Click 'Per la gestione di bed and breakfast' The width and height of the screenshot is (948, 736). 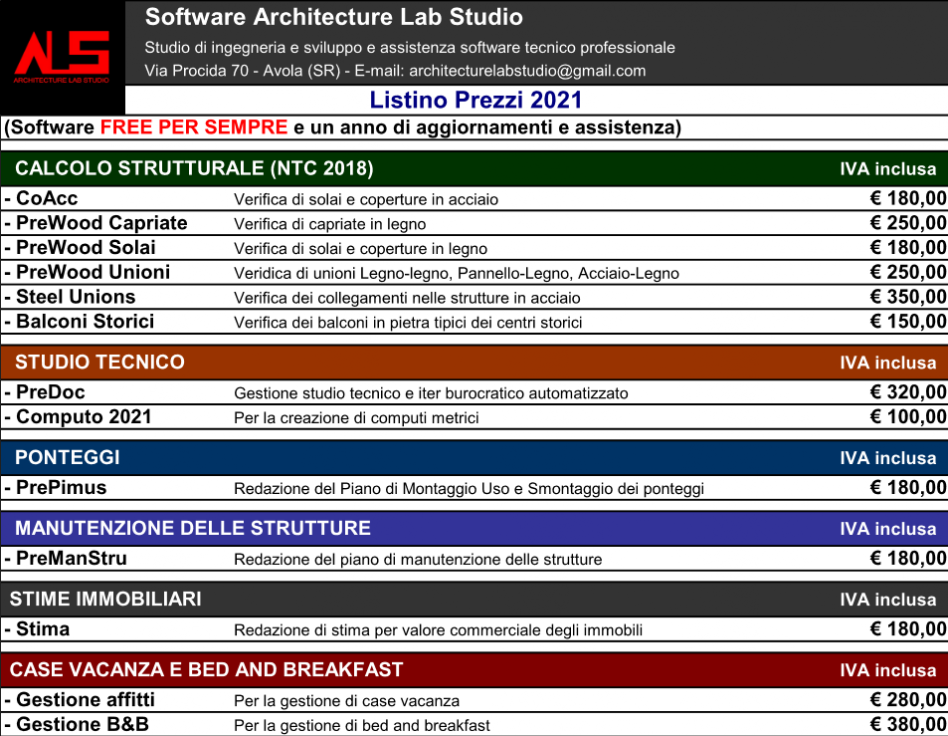362,725
